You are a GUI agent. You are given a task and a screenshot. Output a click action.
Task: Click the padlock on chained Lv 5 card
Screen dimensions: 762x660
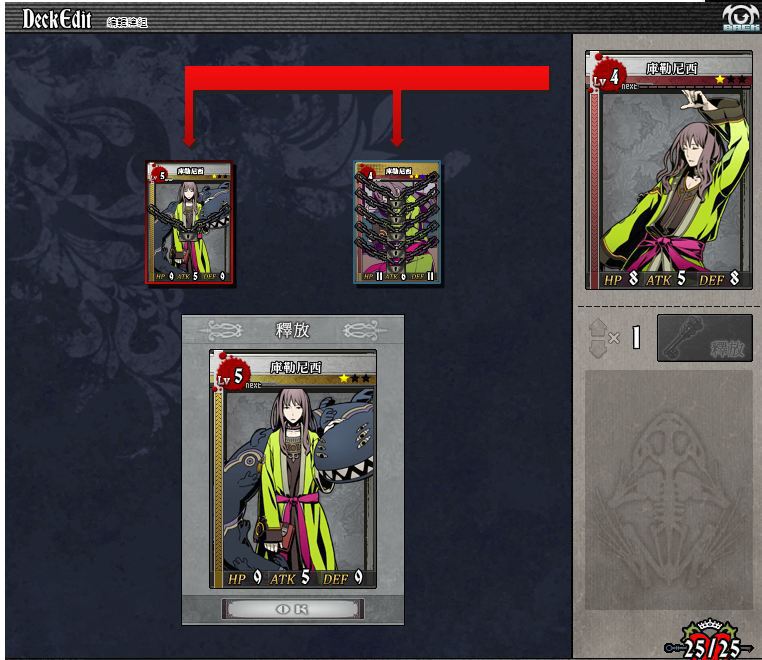coord(190,237)
